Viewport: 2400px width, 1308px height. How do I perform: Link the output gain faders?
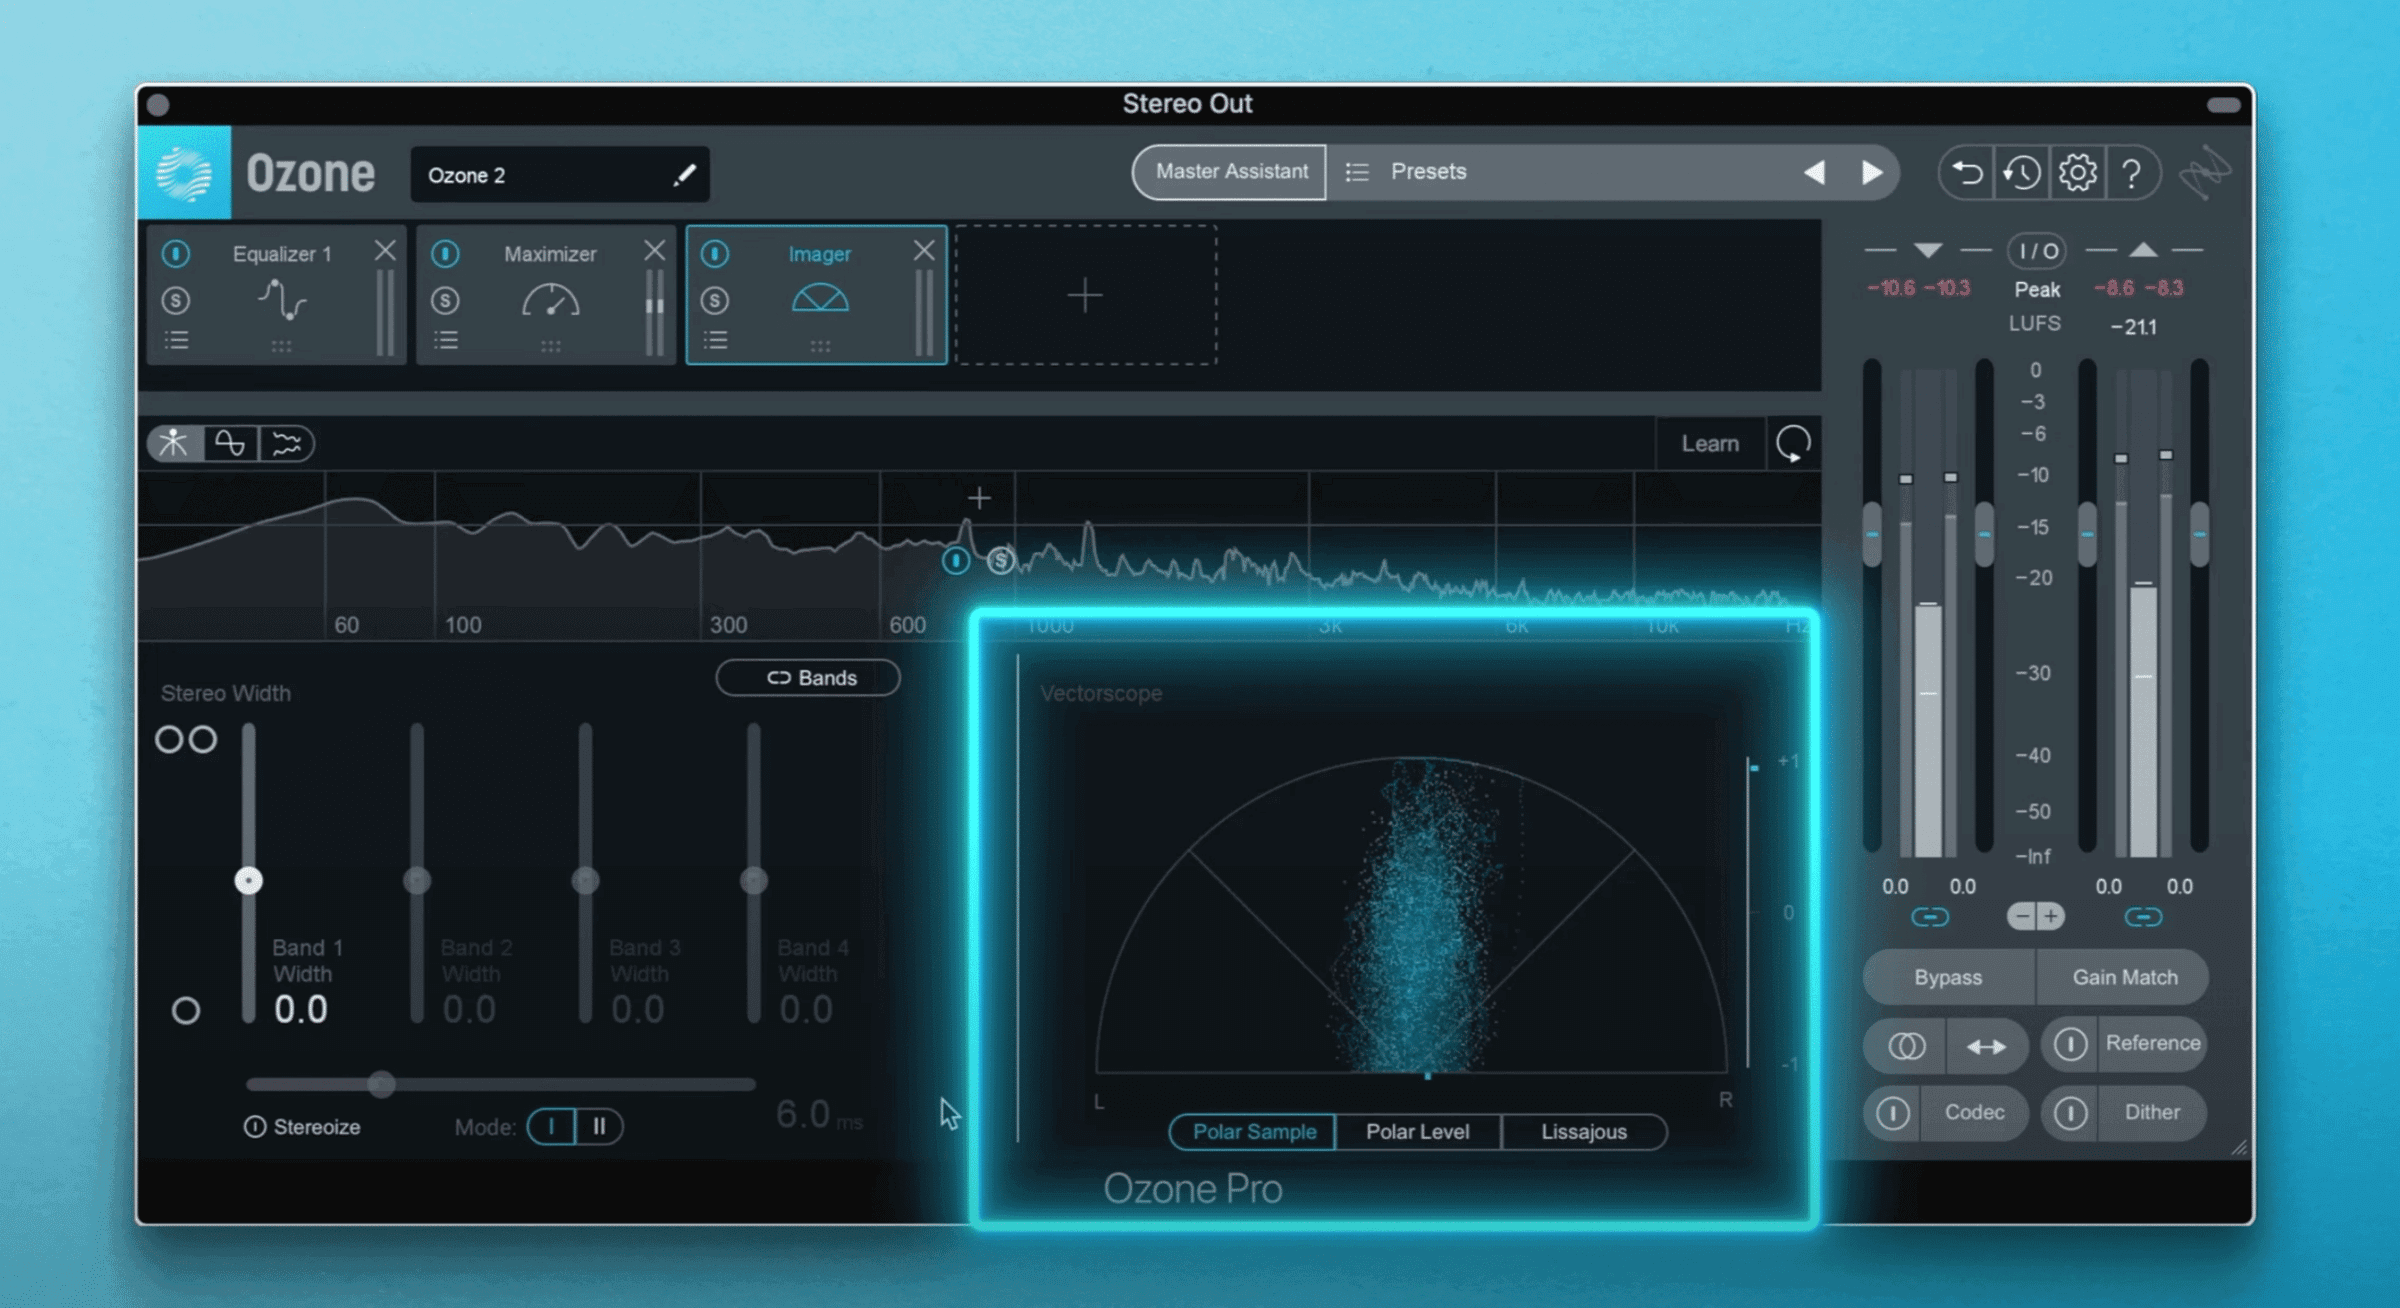2143,917
